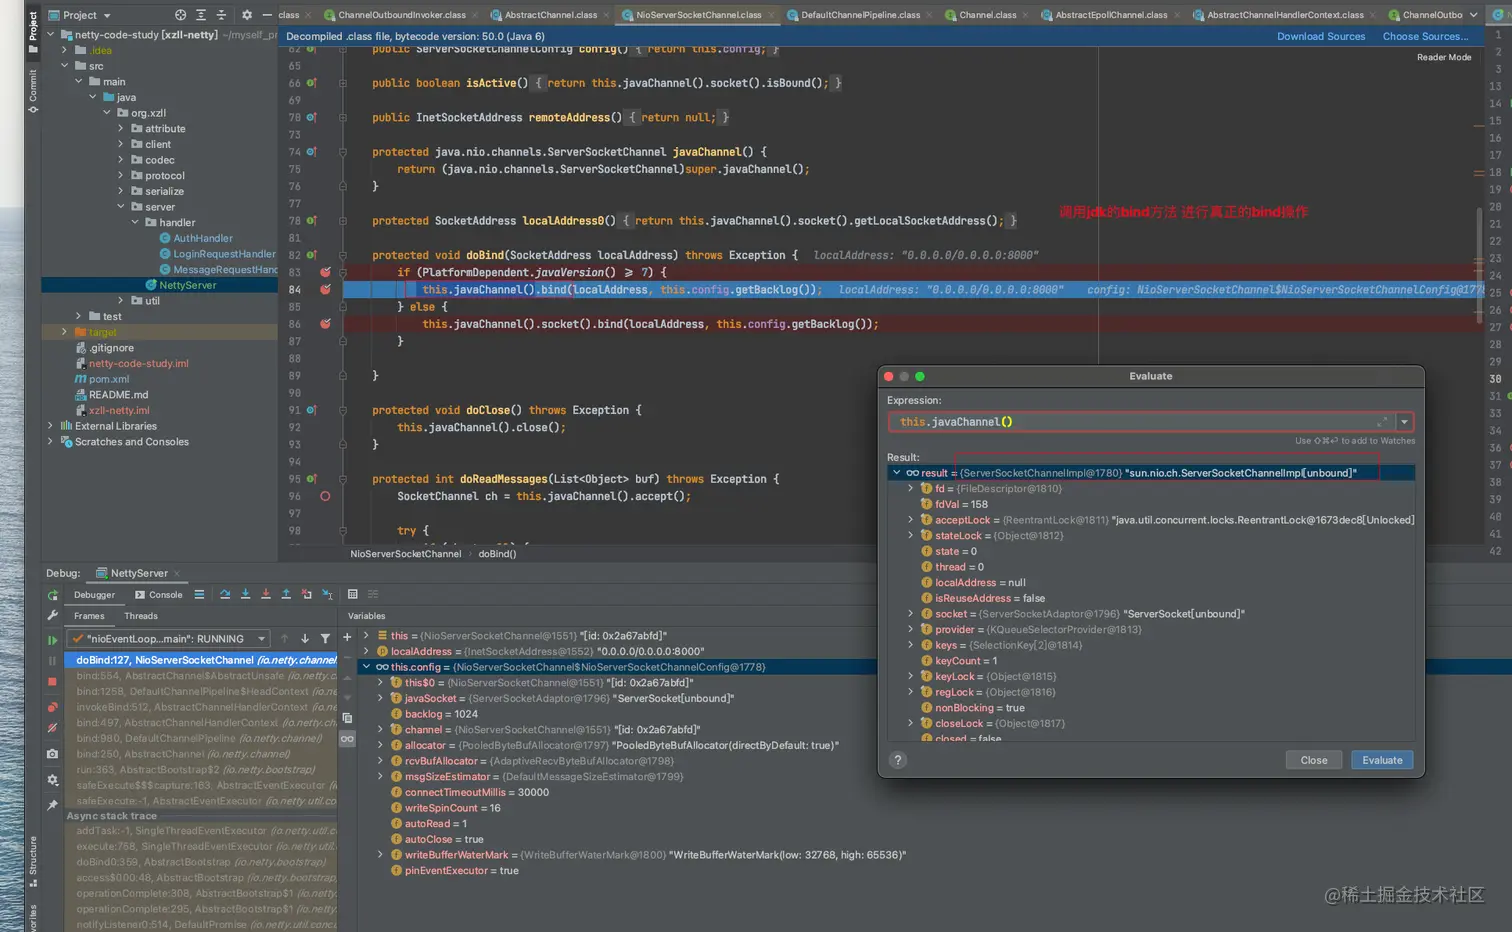Switch to the Threads tab
Viewport: 1512px width, 932px height.
point(141,616)
